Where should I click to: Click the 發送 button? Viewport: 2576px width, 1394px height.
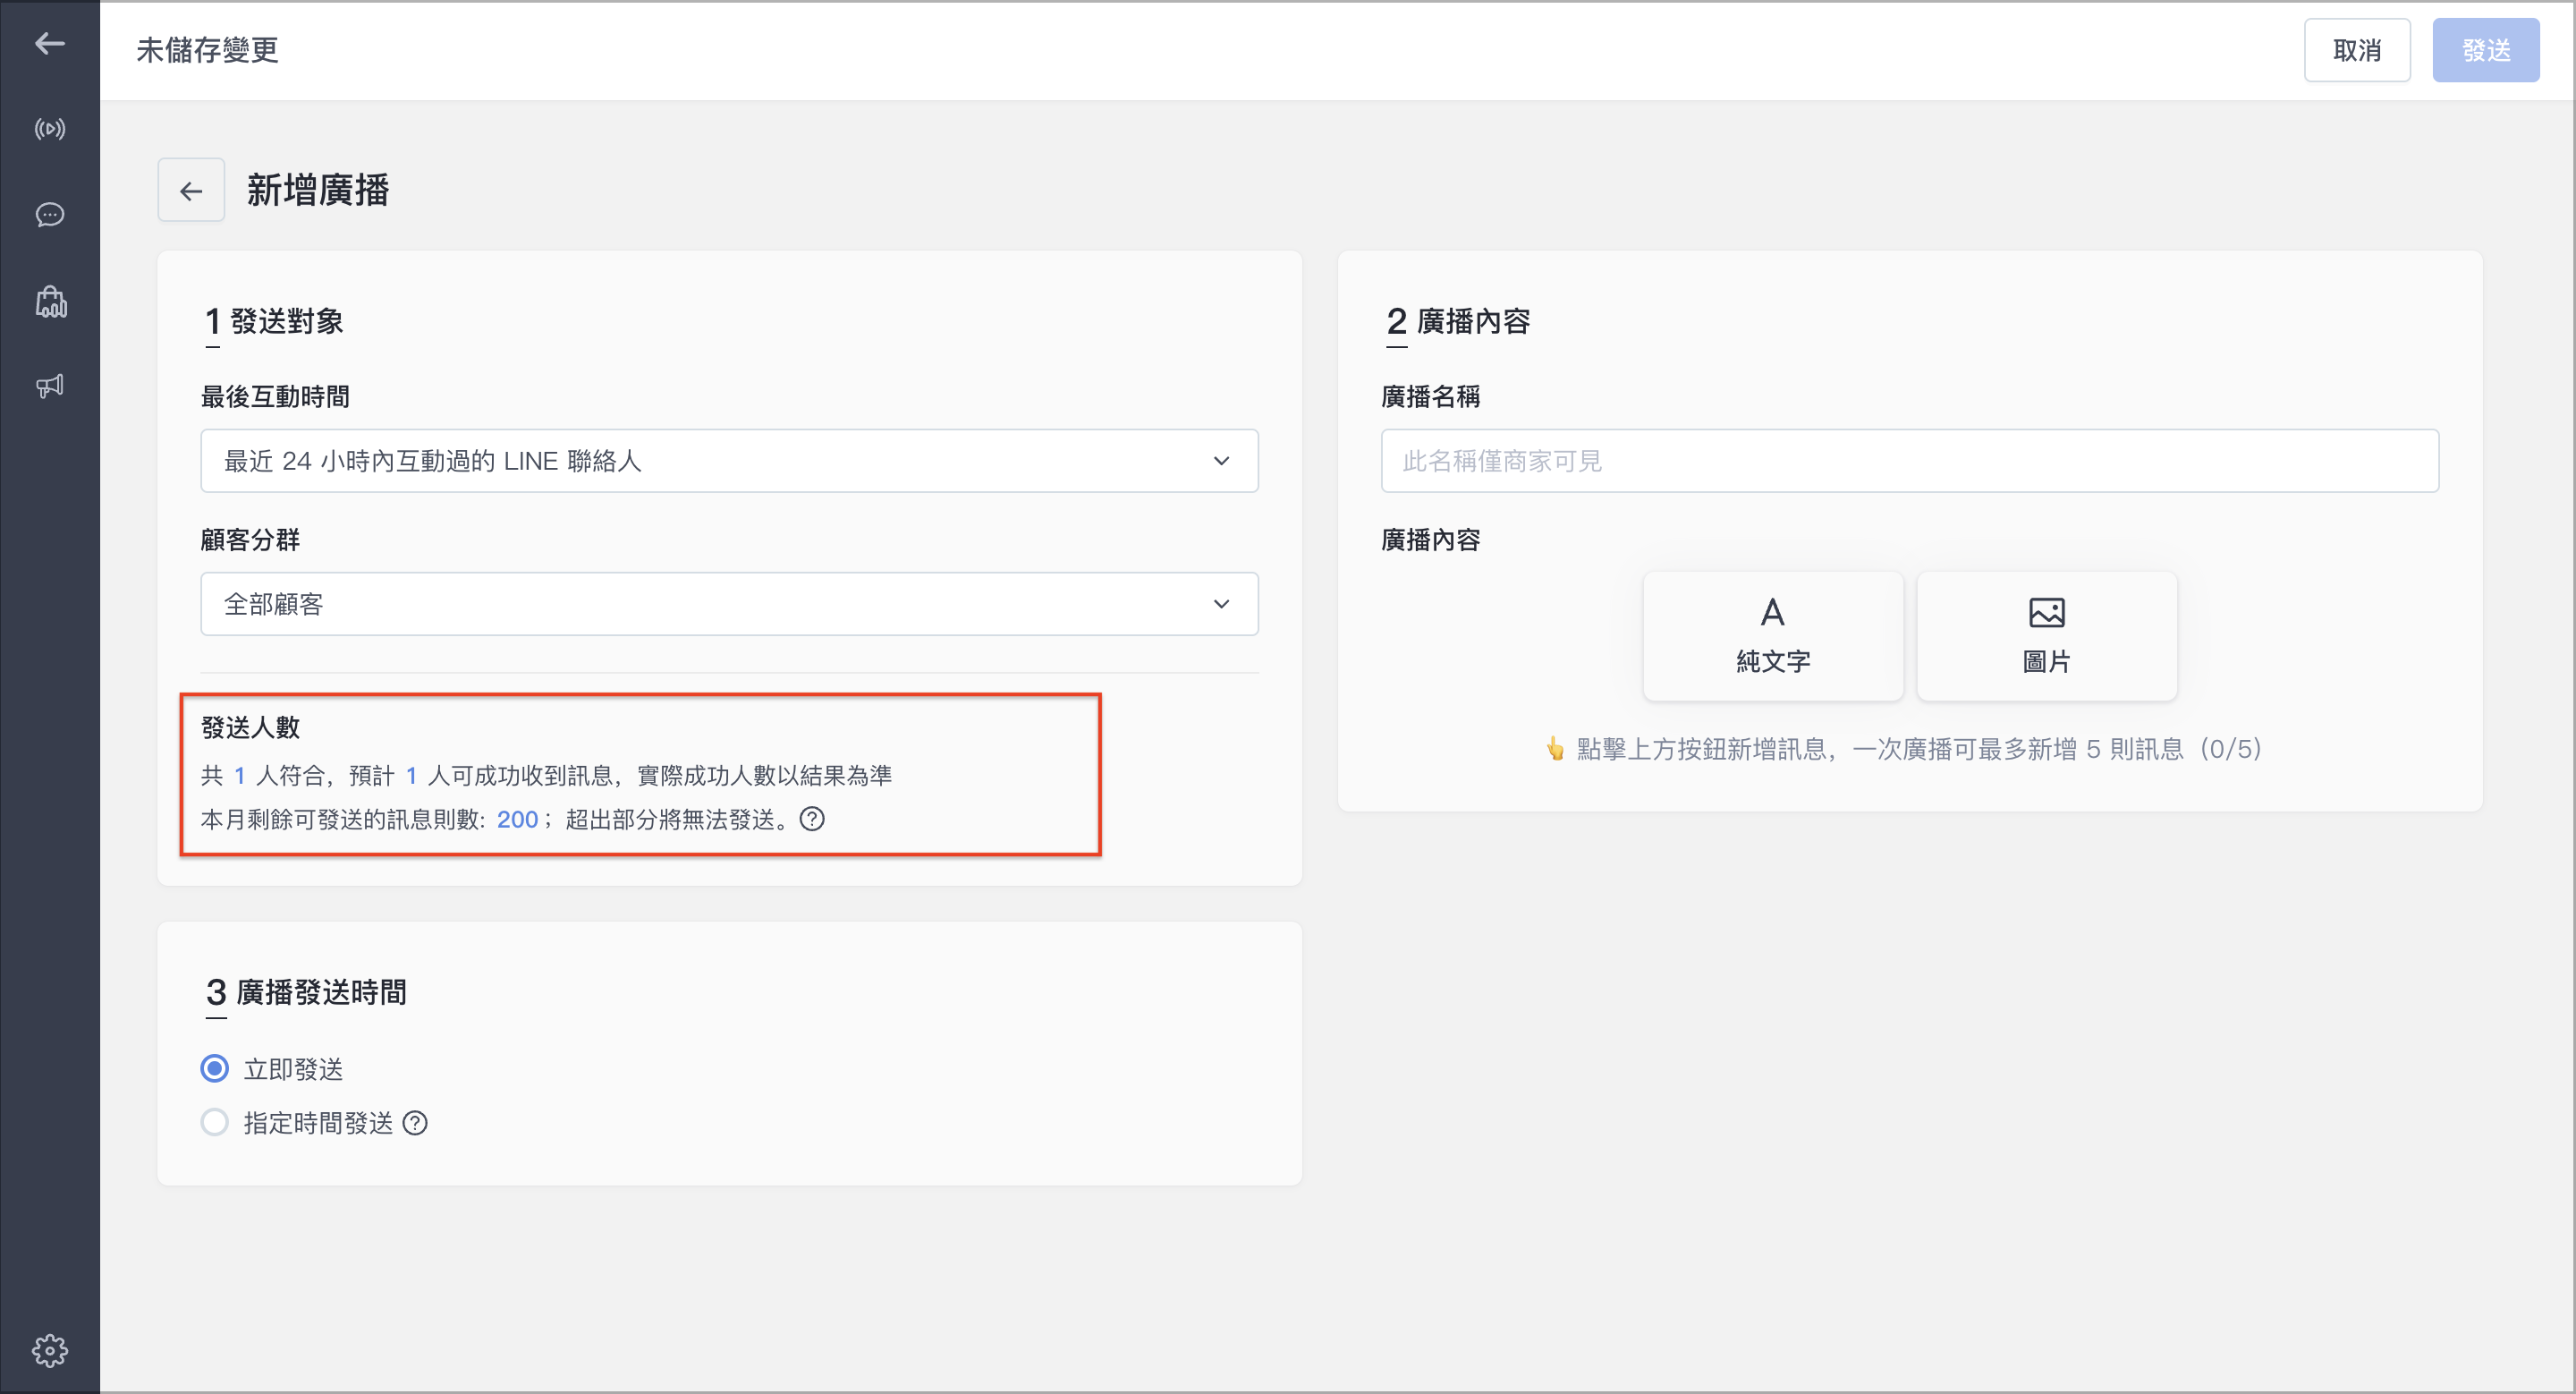click(x=2486, y=50)
